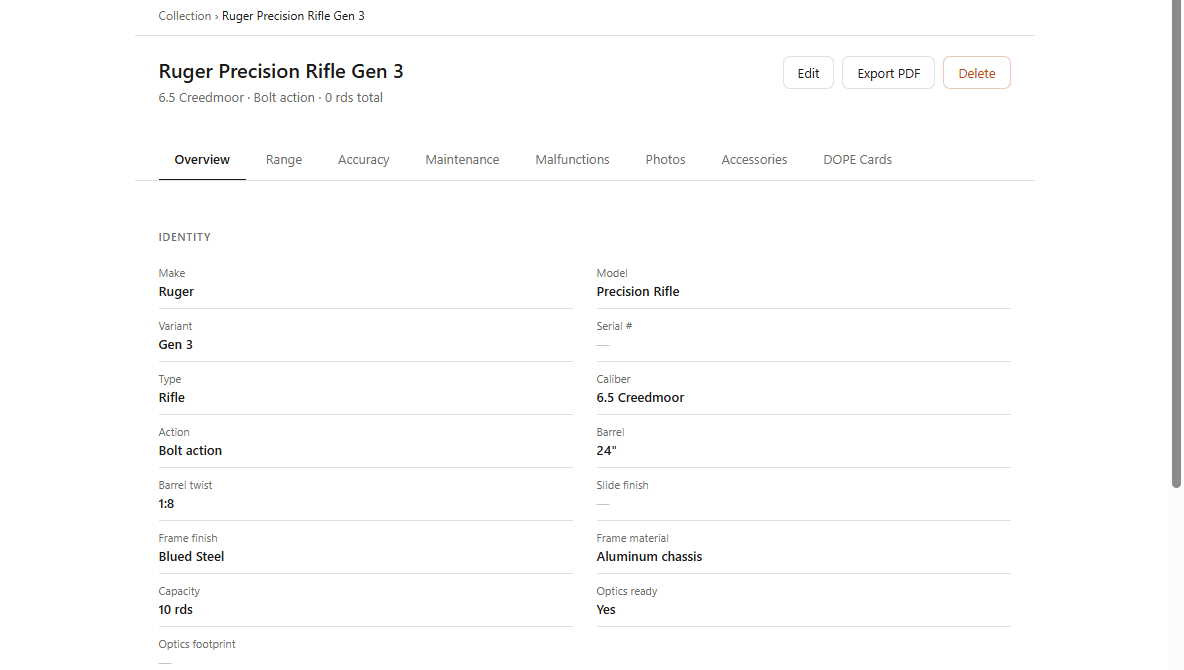Click the Frame material value 'Aluminum chassis'

tap(649, 556)
